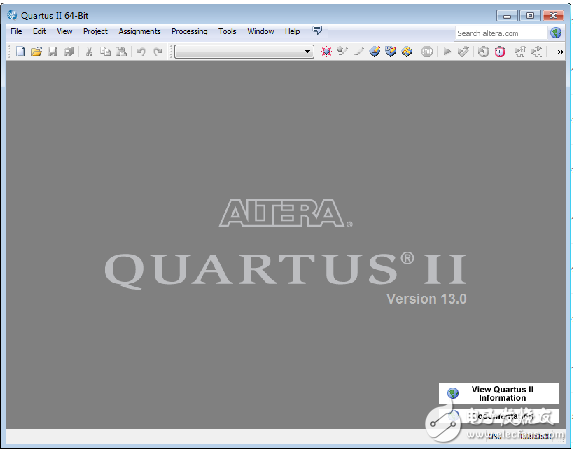Paste from clipboard using the toolbar icon
This screenshot has width=573, height=451.
[121, 52]
